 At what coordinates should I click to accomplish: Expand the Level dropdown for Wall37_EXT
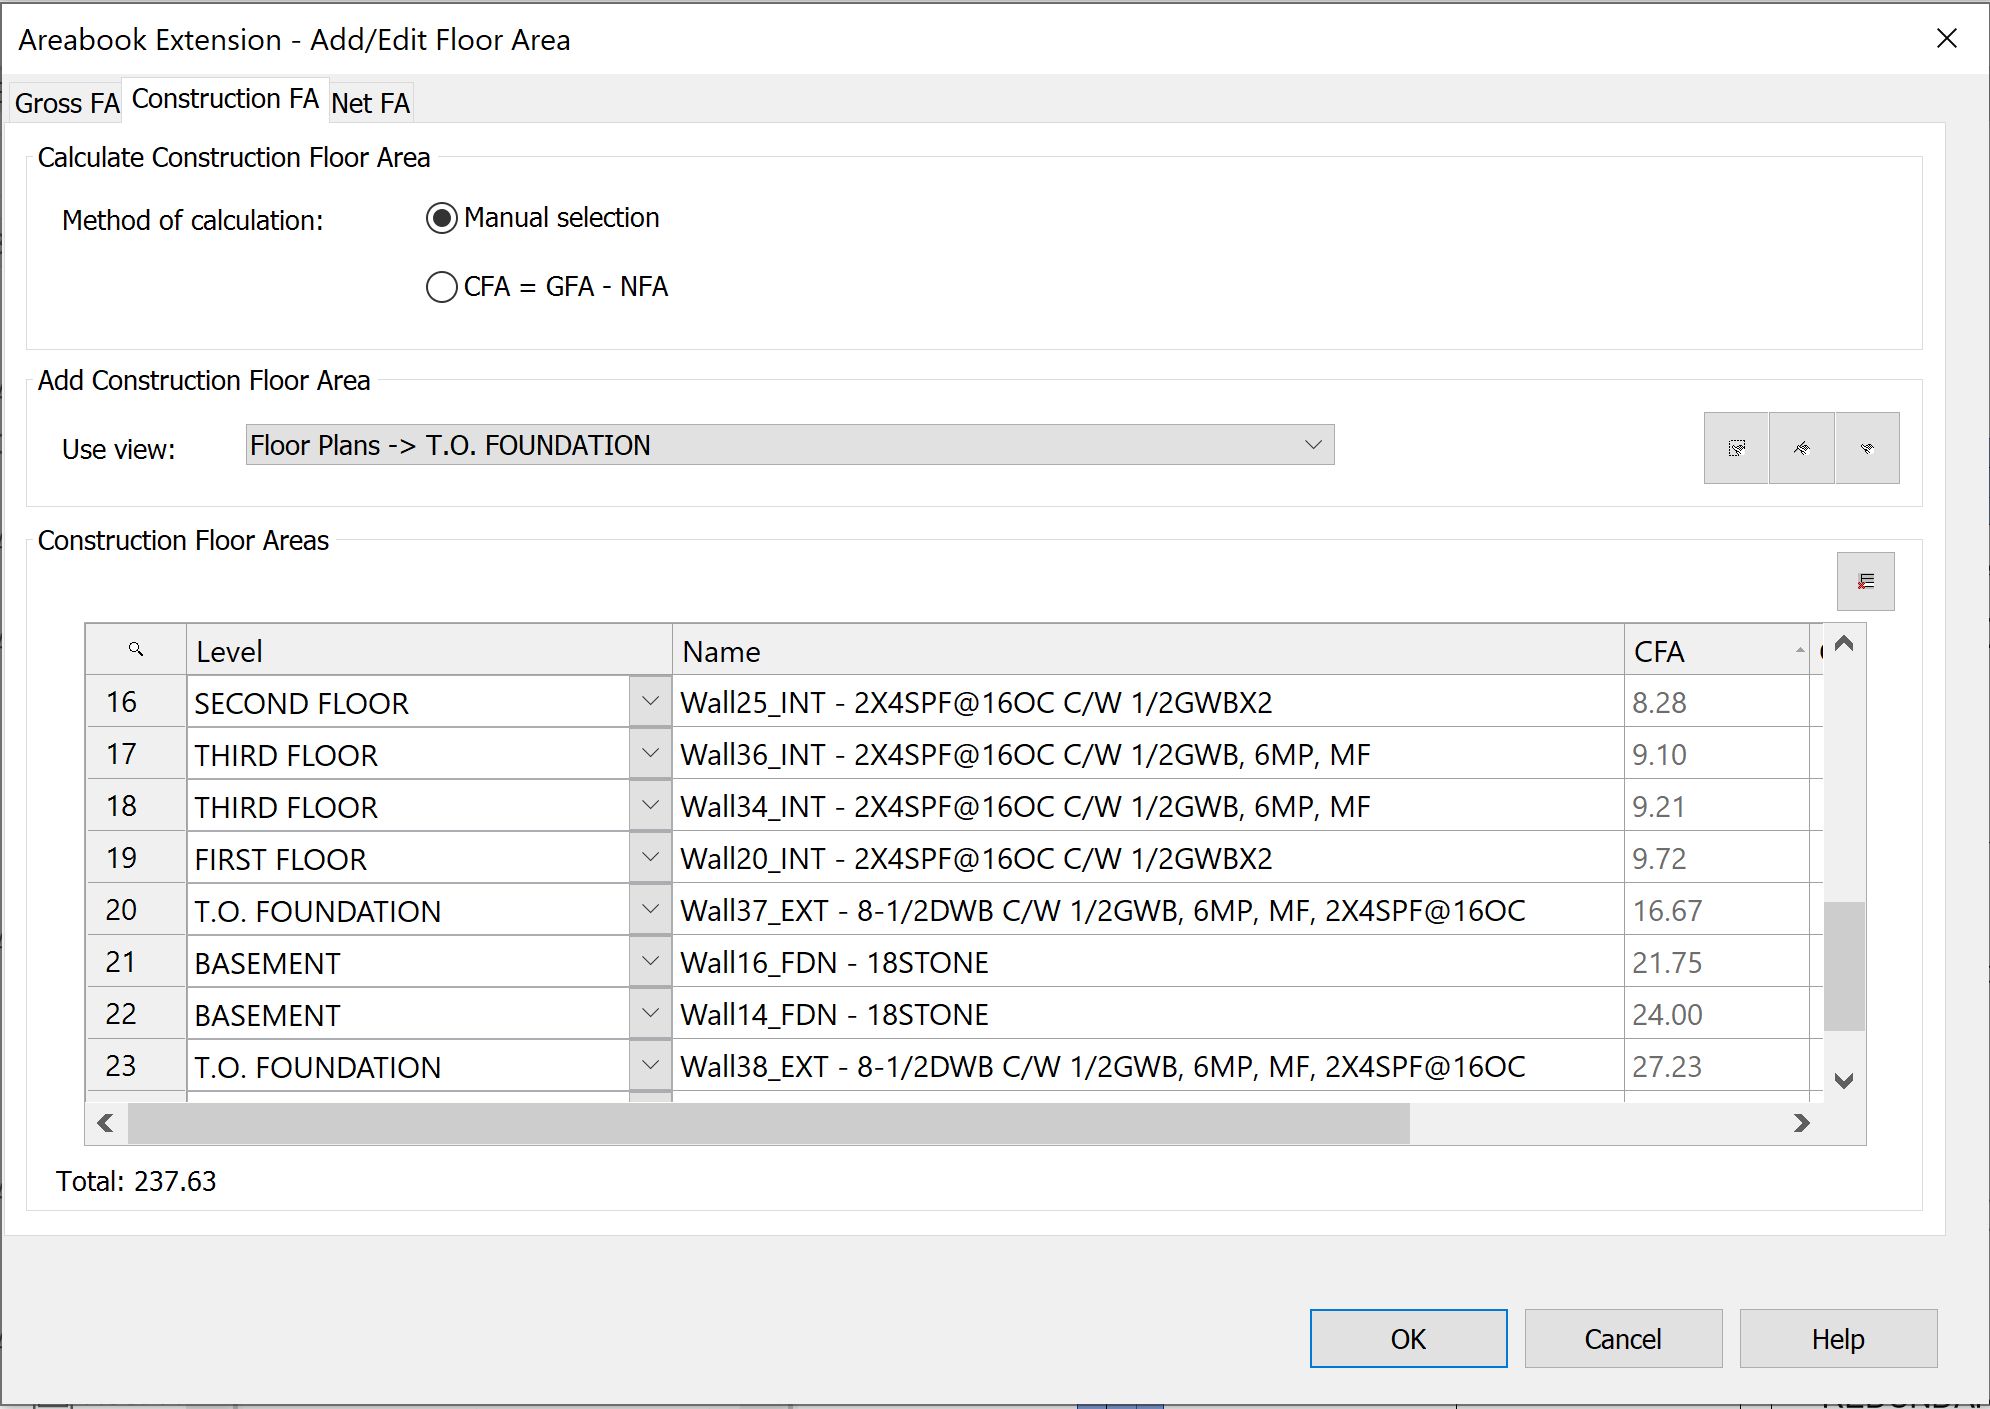point(649,909)
